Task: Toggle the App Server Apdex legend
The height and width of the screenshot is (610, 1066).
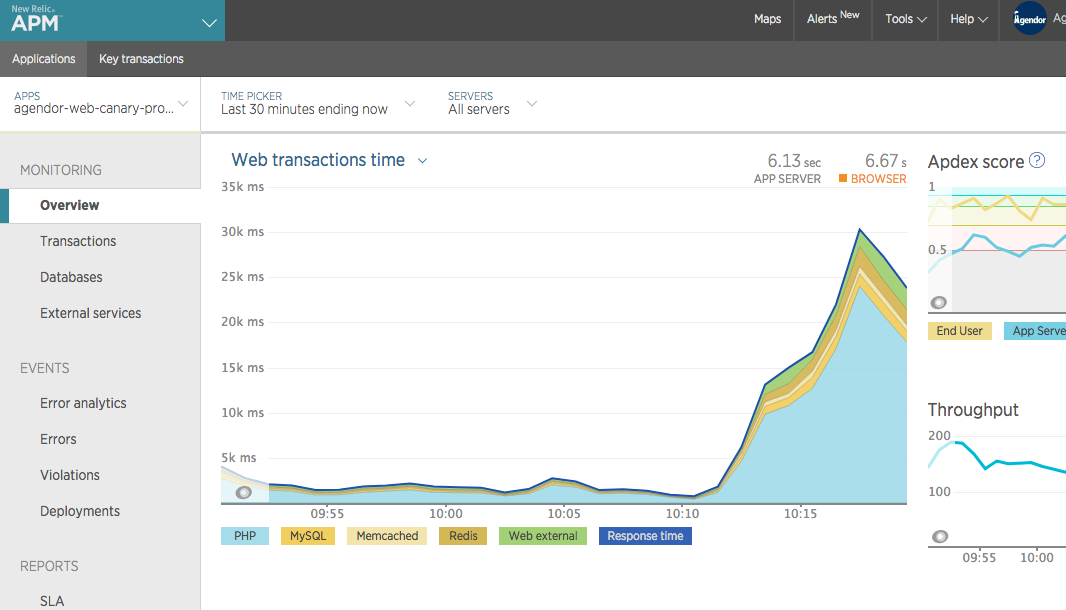Action: click(1035, 331)
